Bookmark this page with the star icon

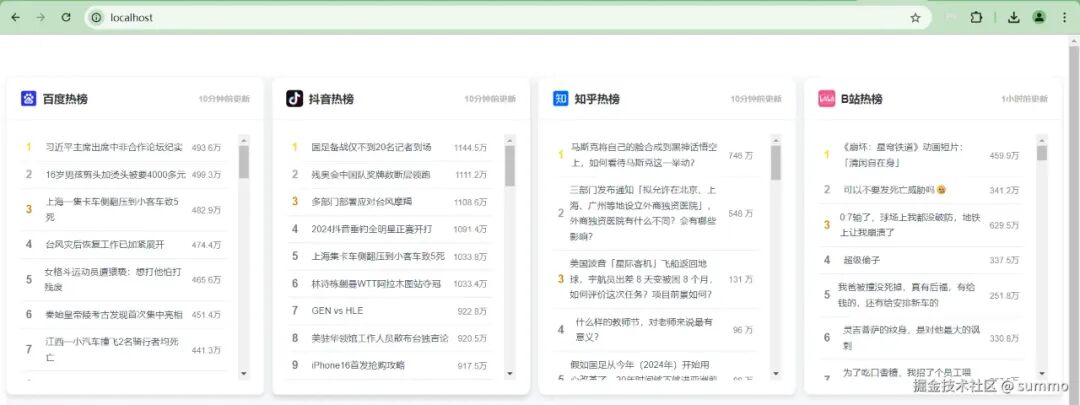[x=915, y=18]
